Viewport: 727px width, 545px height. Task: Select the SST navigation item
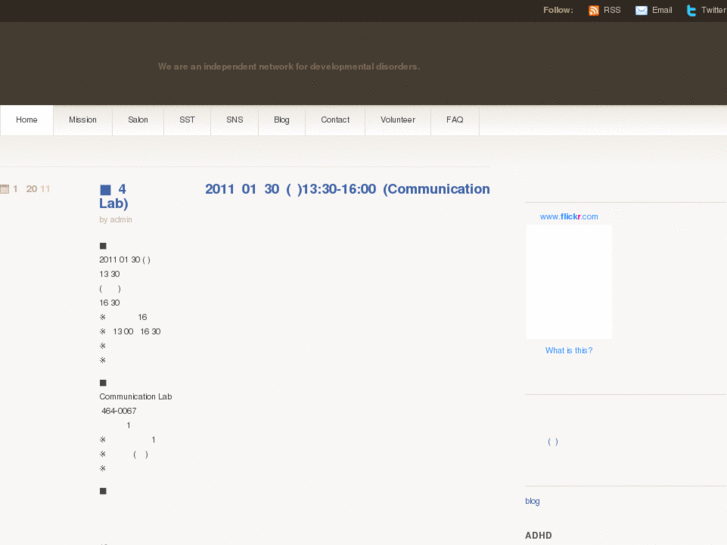point(187,120)
